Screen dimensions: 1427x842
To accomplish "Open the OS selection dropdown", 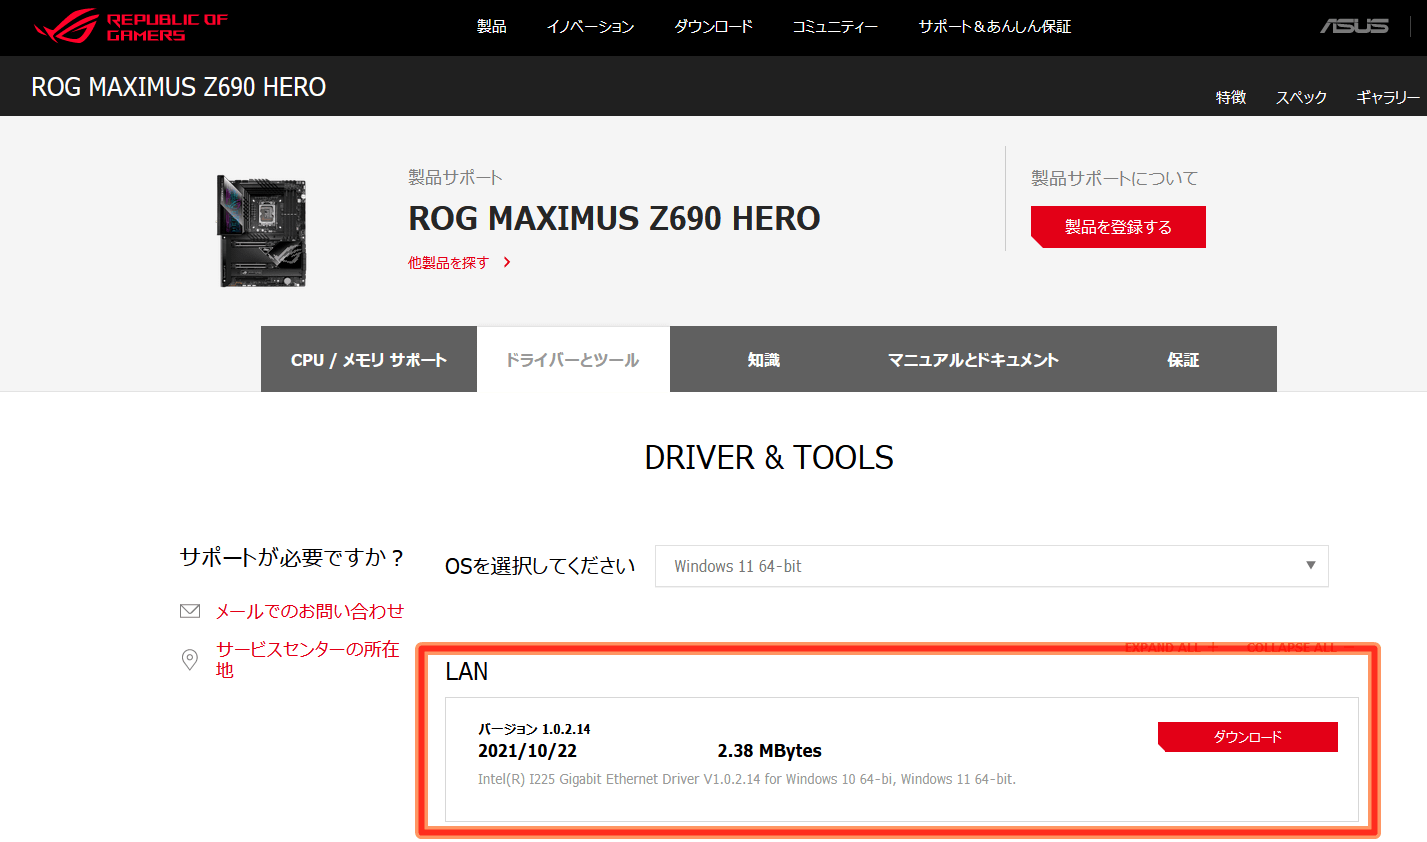I will click(990, 566).
